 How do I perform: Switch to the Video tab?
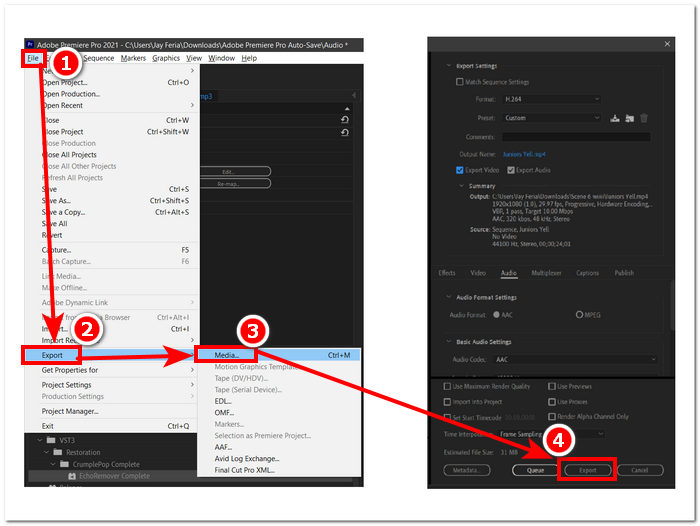[x=478, y=273]
